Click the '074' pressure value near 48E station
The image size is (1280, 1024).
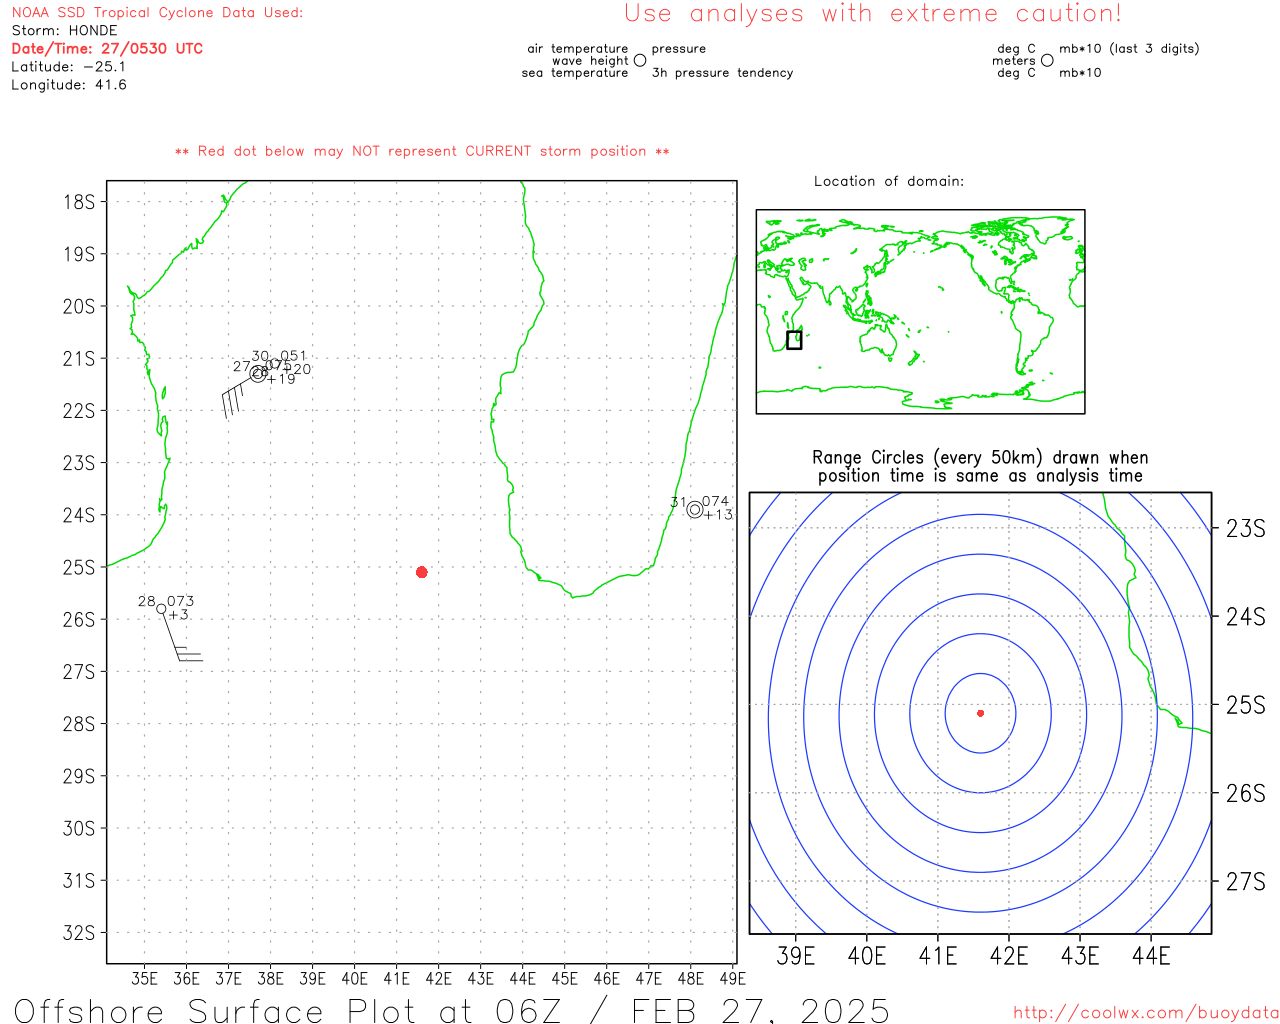(715, 501)
